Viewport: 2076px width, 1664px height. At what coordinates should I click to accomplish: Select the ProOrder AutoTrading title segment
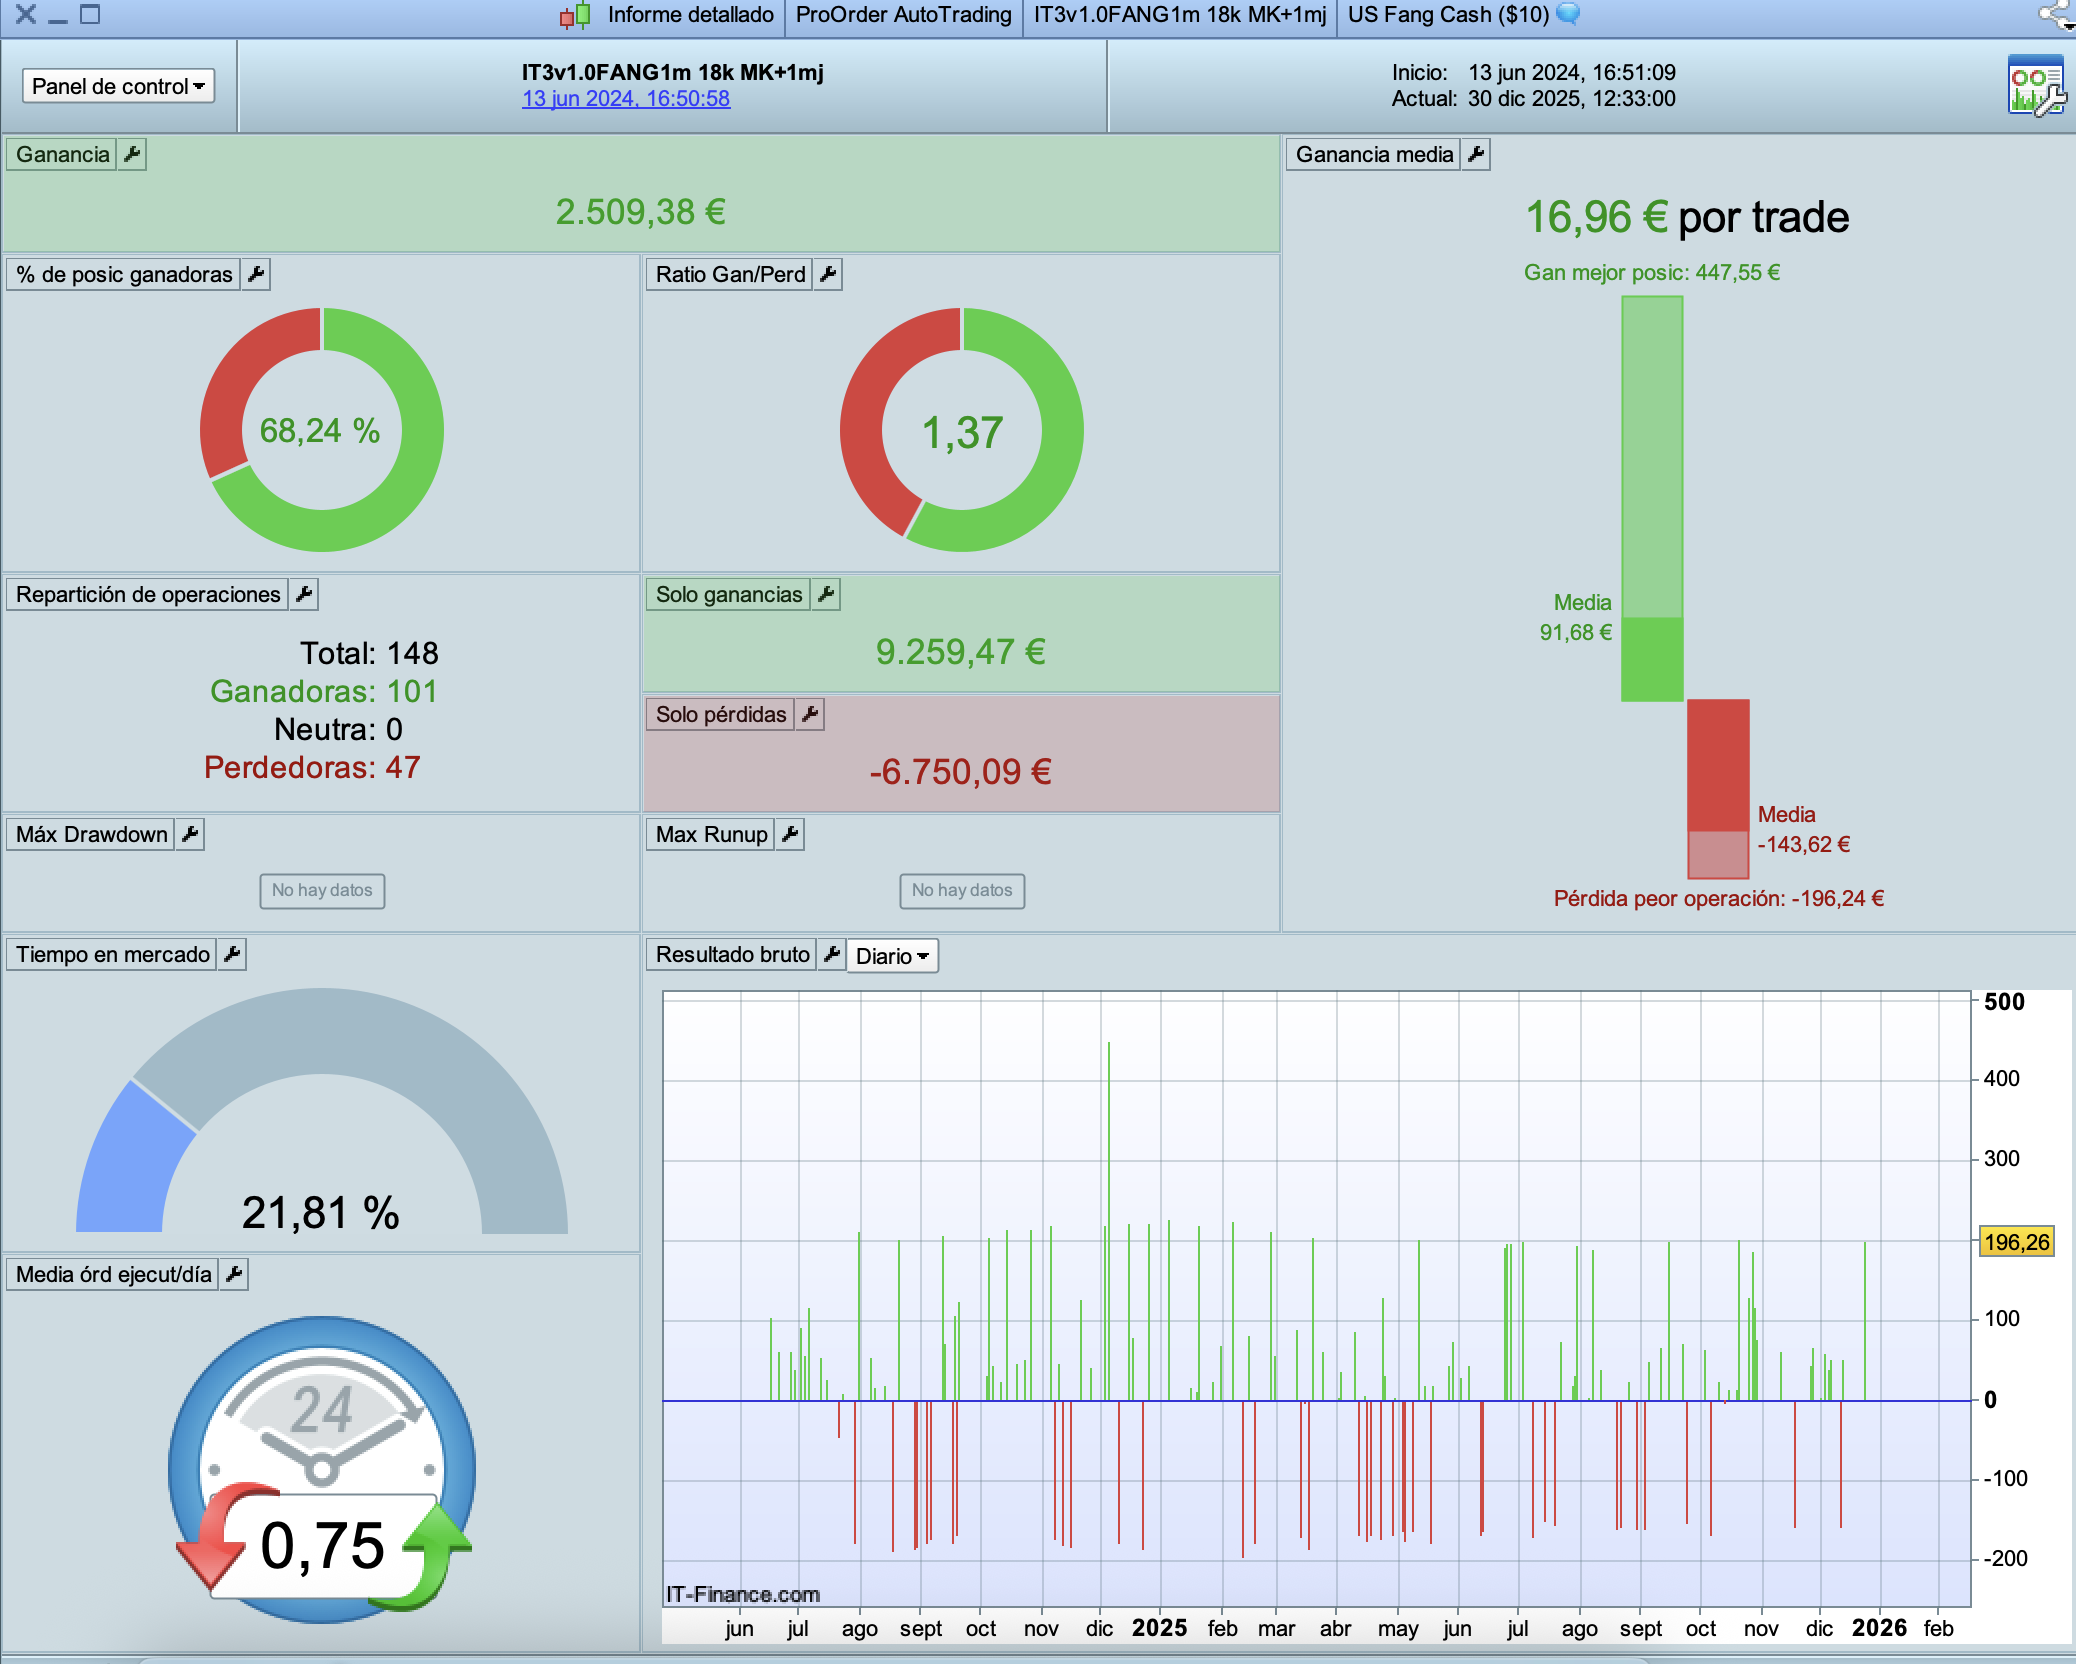click(903, 15)
